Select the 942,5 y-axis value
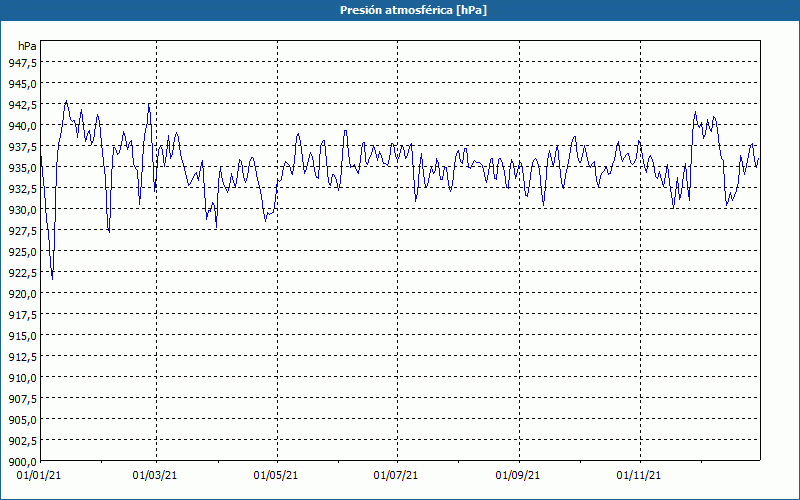This screenshot has height=500, width=800. pos(22,105)
